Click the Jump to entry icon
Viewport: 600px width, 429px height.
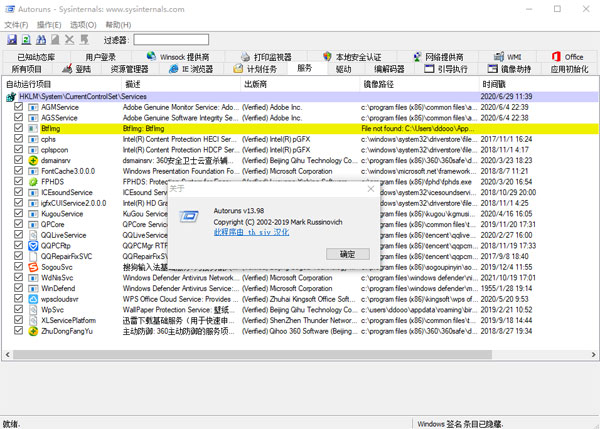[x=84, y=39]
